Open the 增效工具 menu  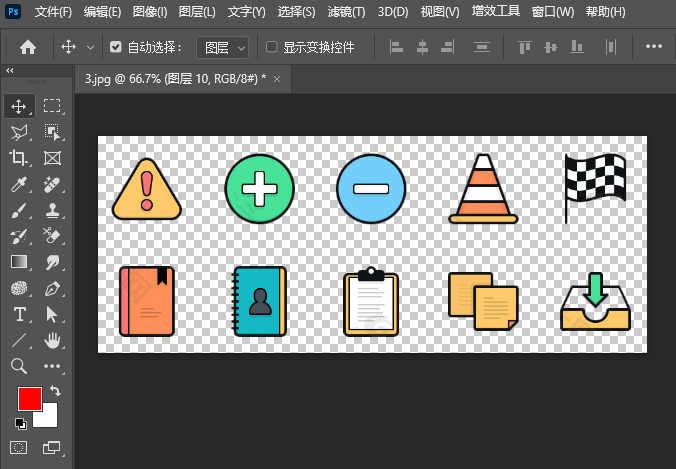[x=495, y=11]
